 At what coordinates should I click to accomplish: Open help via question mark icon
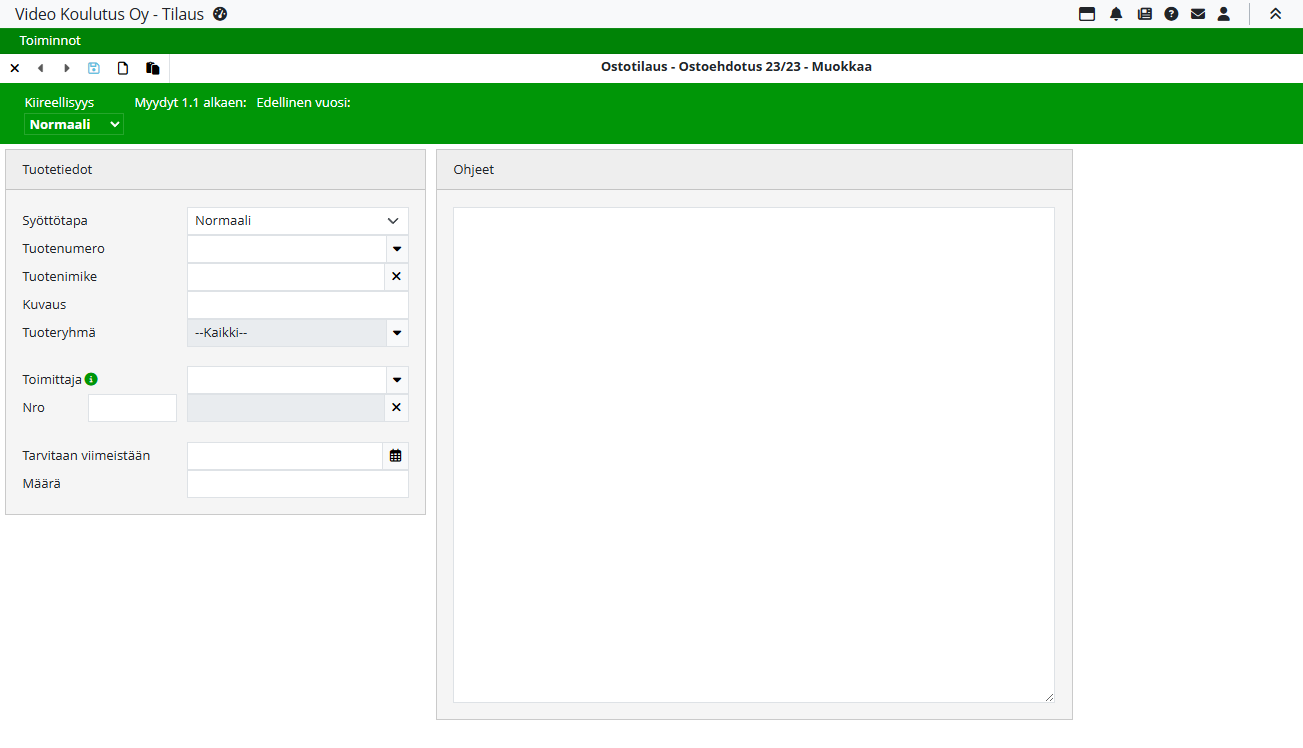click(1171, 14)
